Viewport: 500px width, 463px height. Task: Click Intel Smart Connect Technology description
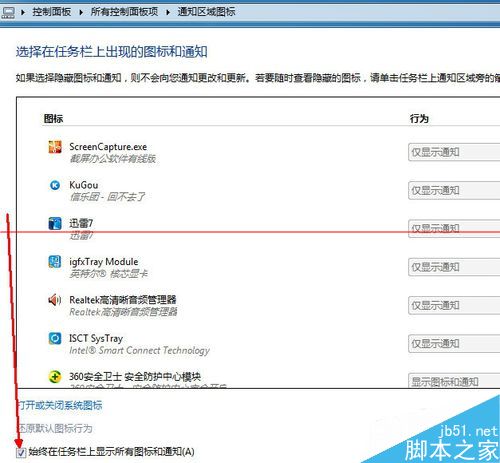(139, 350)
